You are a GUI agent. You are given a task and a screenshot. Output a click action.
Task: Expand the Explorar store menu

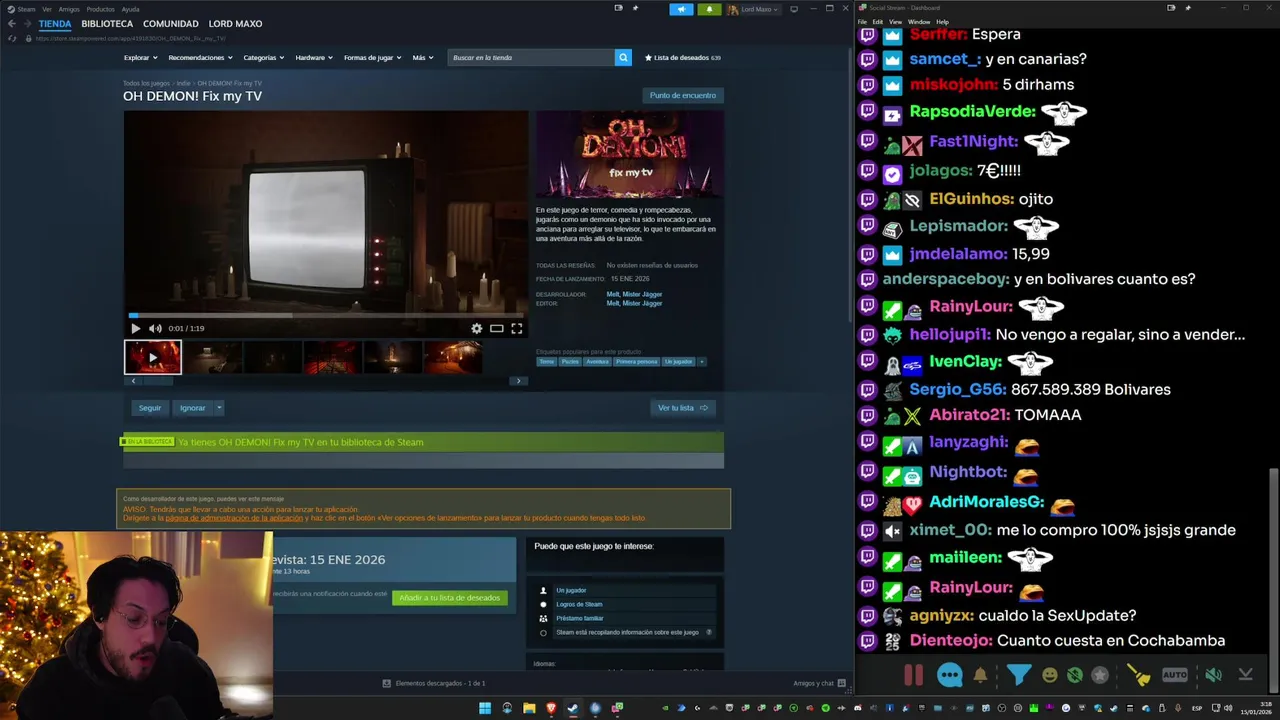pyautogui.click(x=140, y=58)
